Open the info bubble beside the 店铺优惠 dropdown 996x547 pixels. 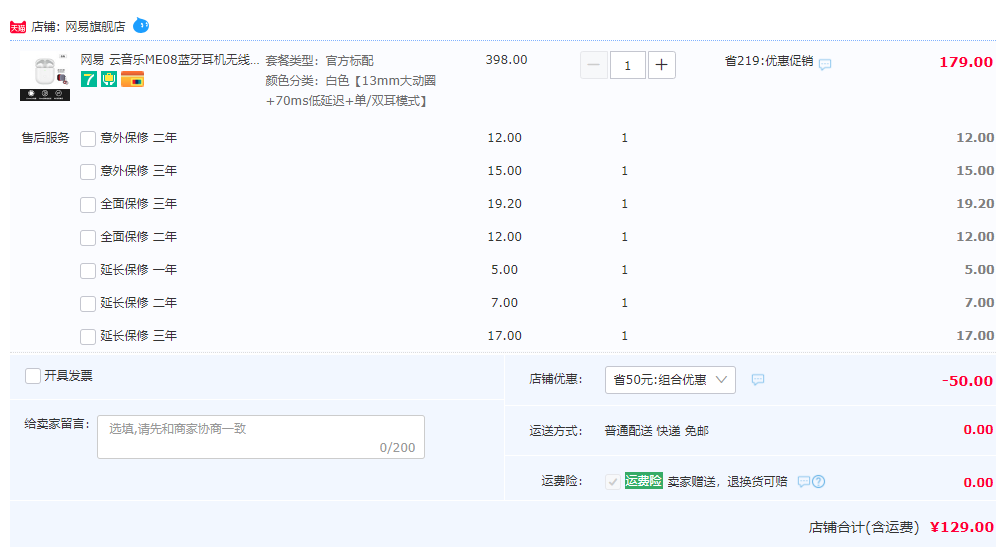[x=758, y=380]
